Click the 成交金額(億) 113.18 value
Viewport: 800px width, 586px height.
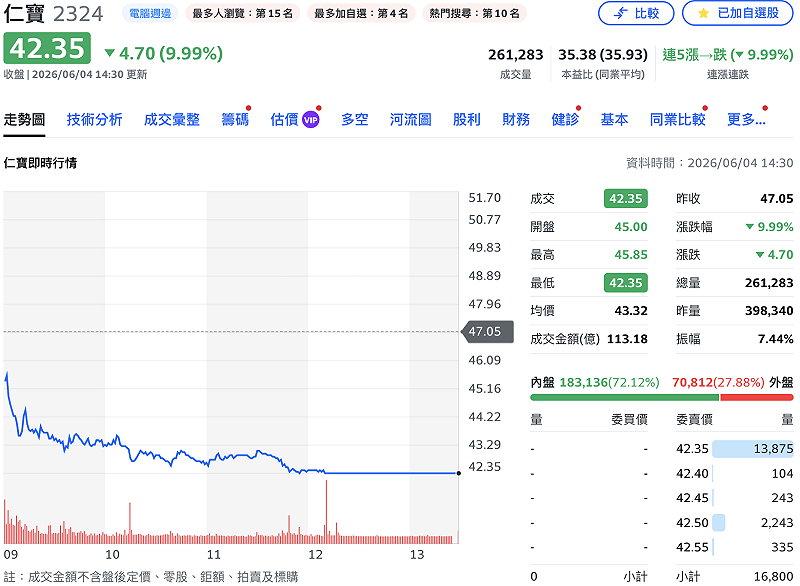[x=627, y=339]
